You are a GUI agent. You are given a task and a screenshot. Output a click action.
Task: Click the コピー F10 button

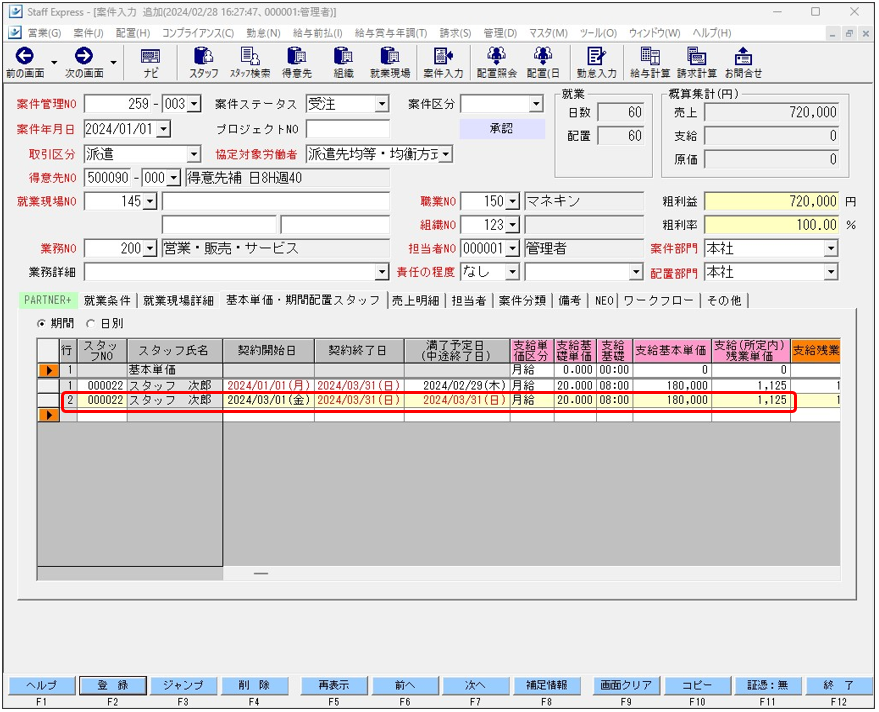coord(697,685)
